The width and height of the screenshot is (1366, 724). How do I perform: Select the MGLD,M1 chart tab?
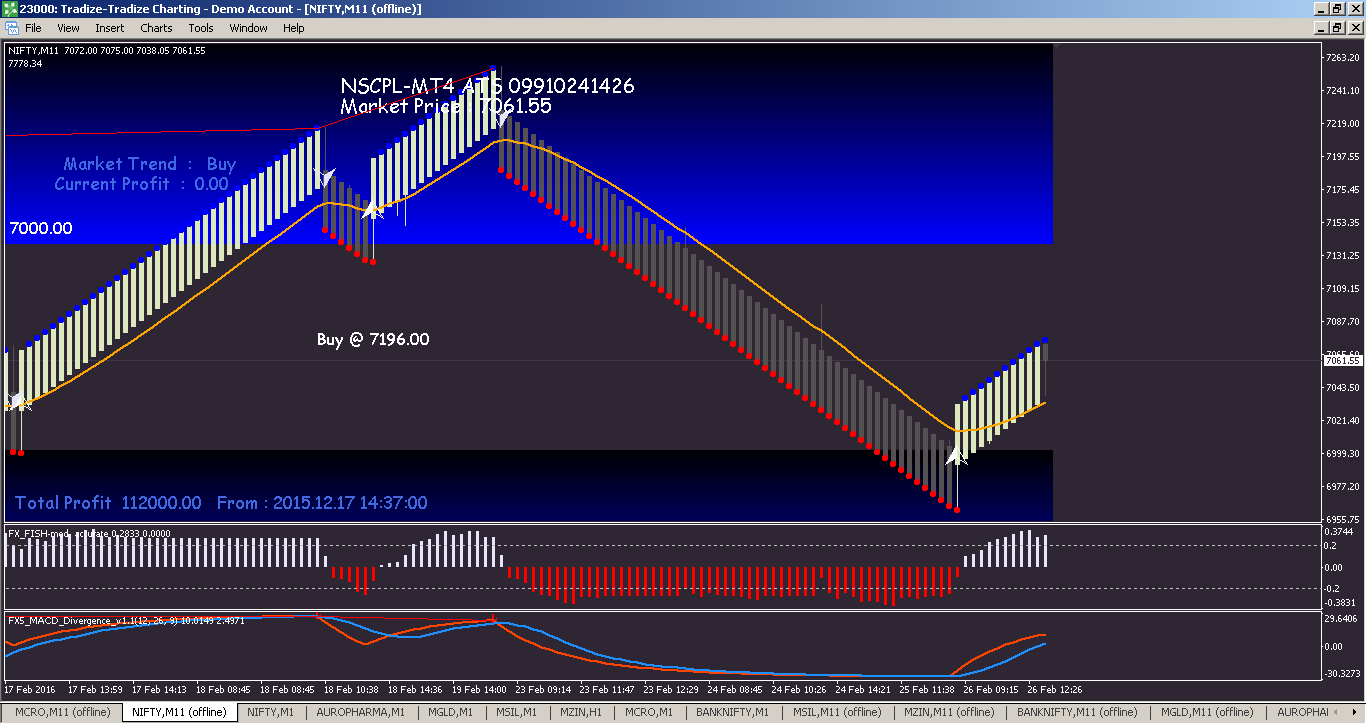(x=450, y=712)
